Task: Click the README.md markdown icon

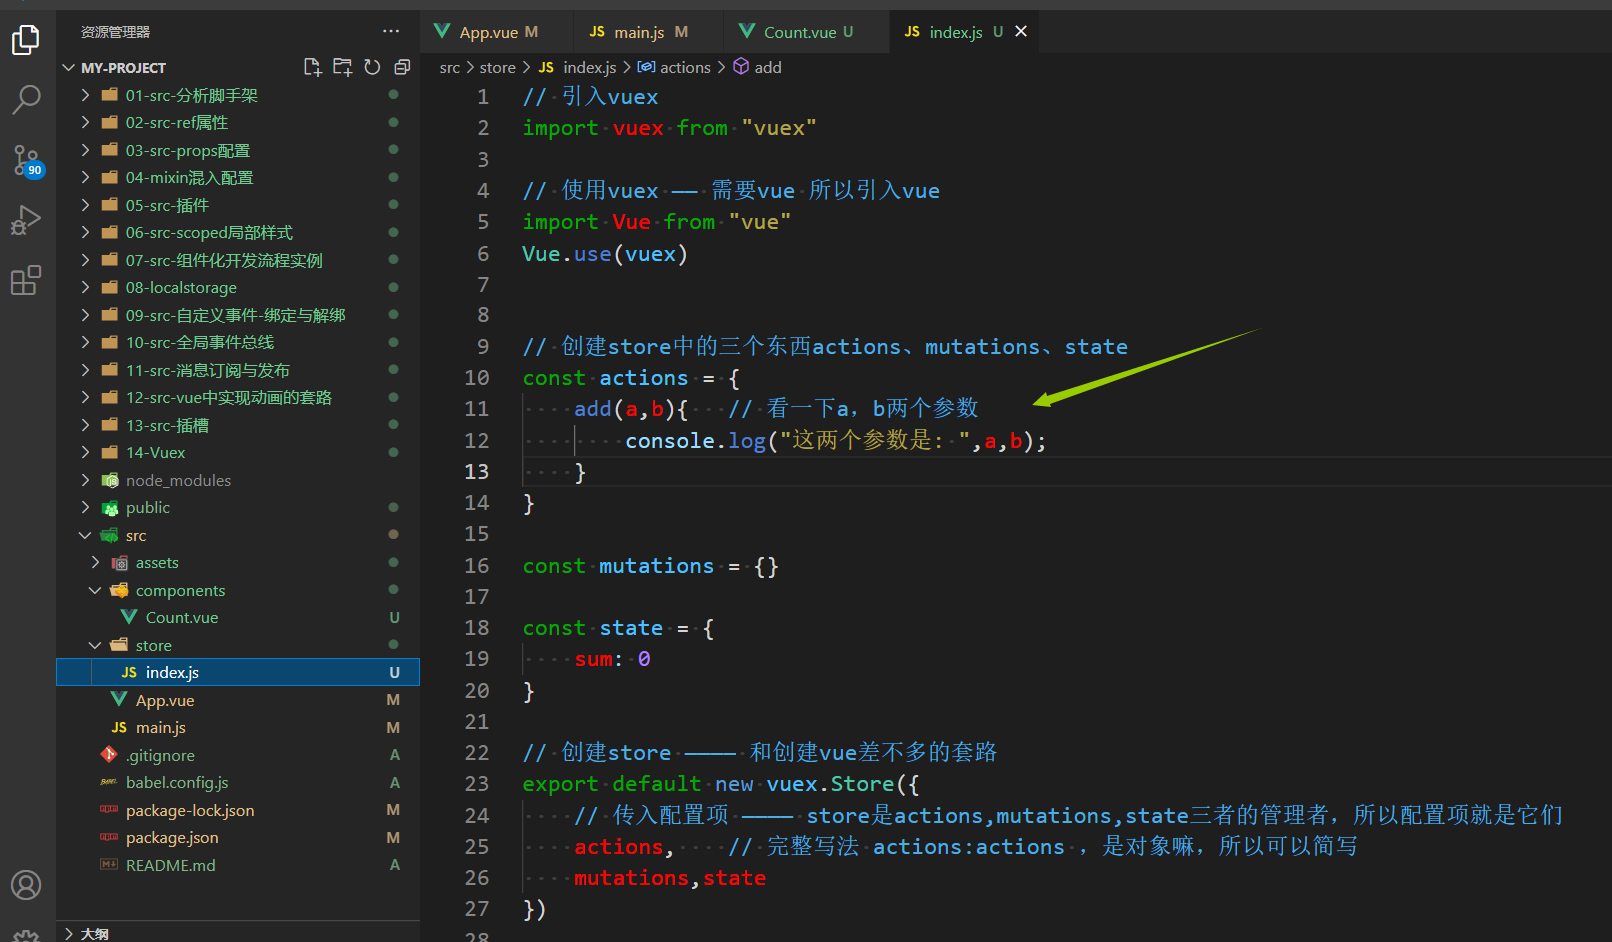Action: (109, 864)
